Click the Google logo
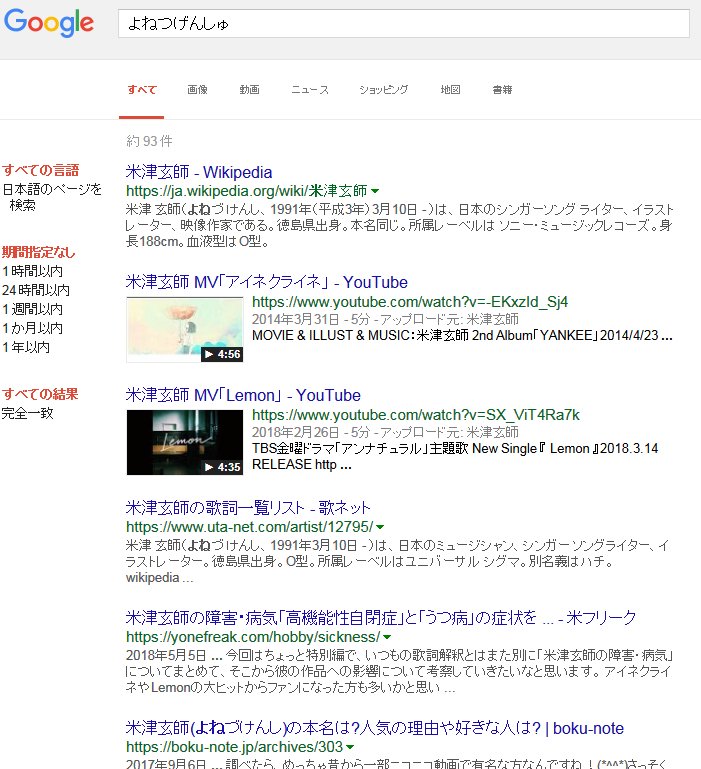Viewport: 701px width, 769px height. (49, 22)
